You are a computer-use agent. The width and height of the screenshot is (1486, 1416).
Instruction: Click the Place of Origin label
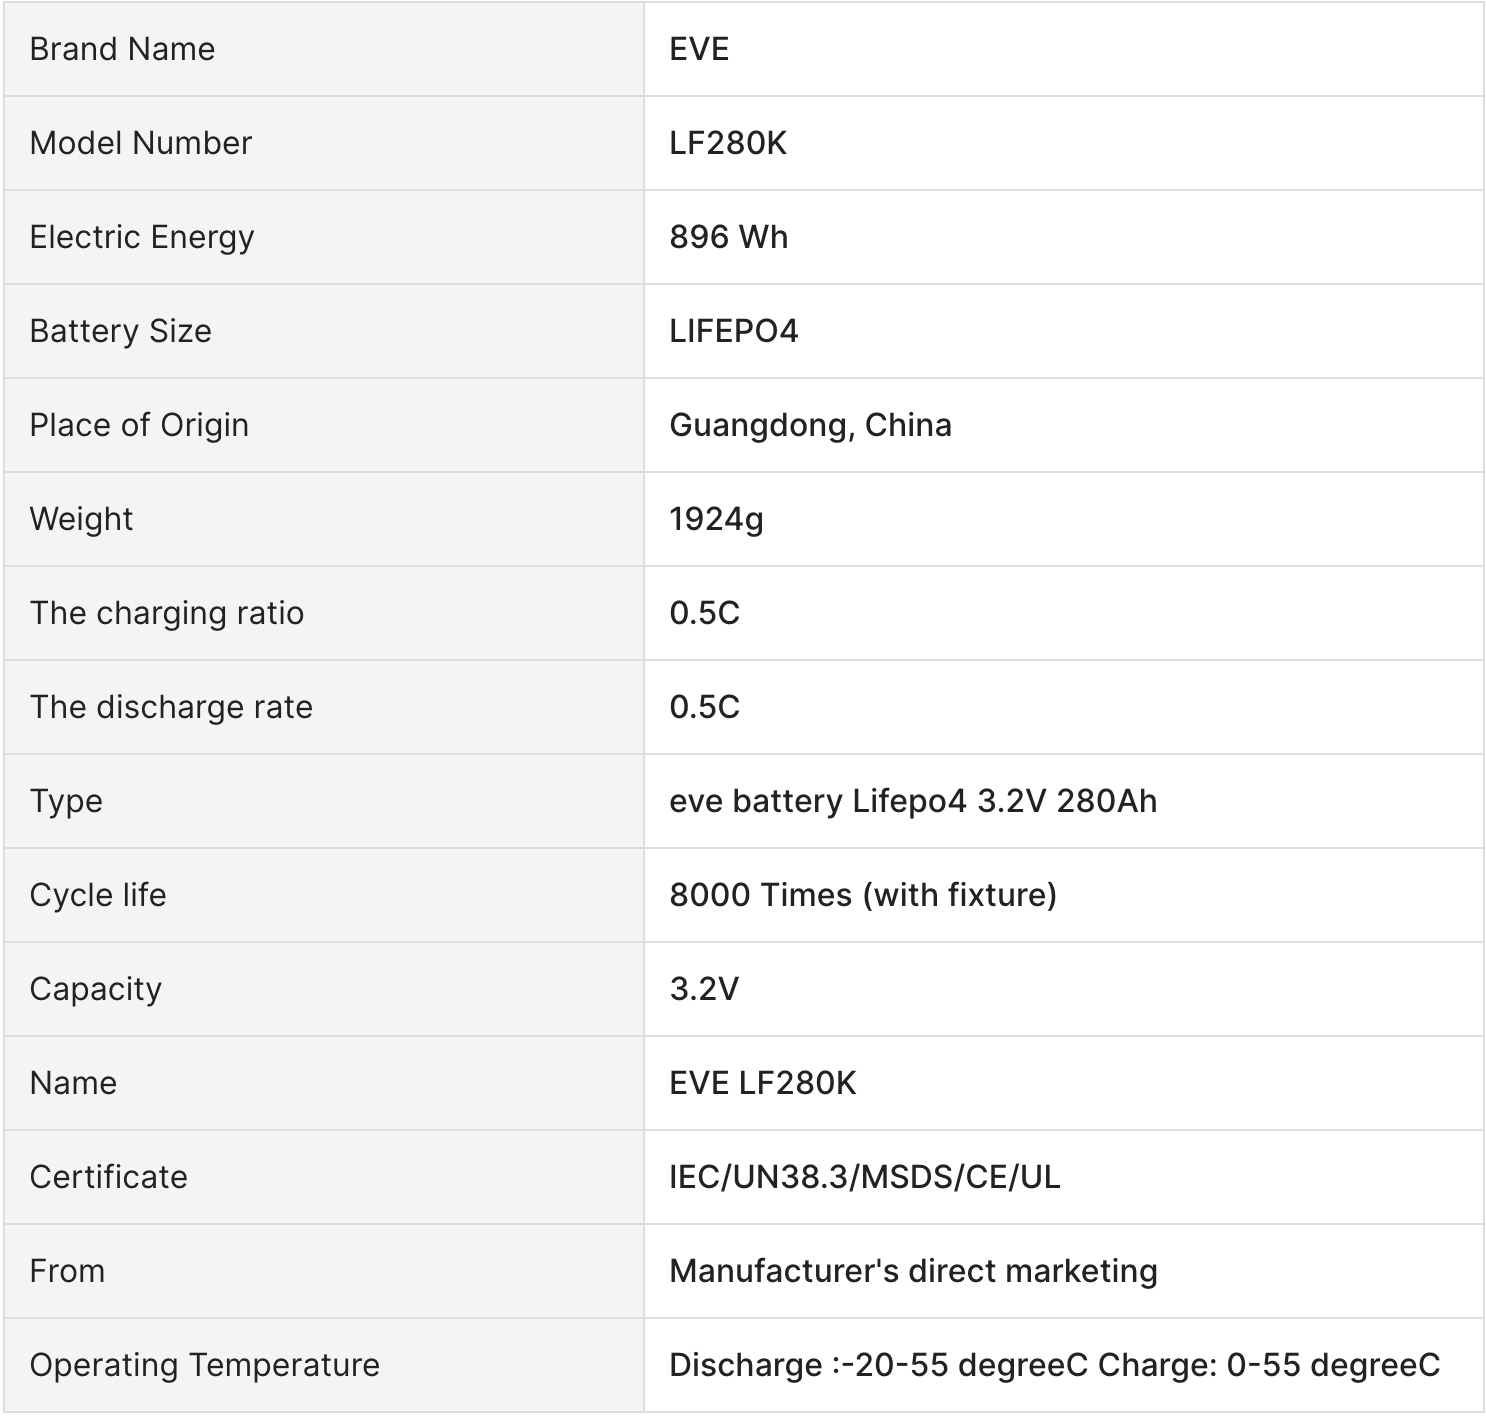139,425
